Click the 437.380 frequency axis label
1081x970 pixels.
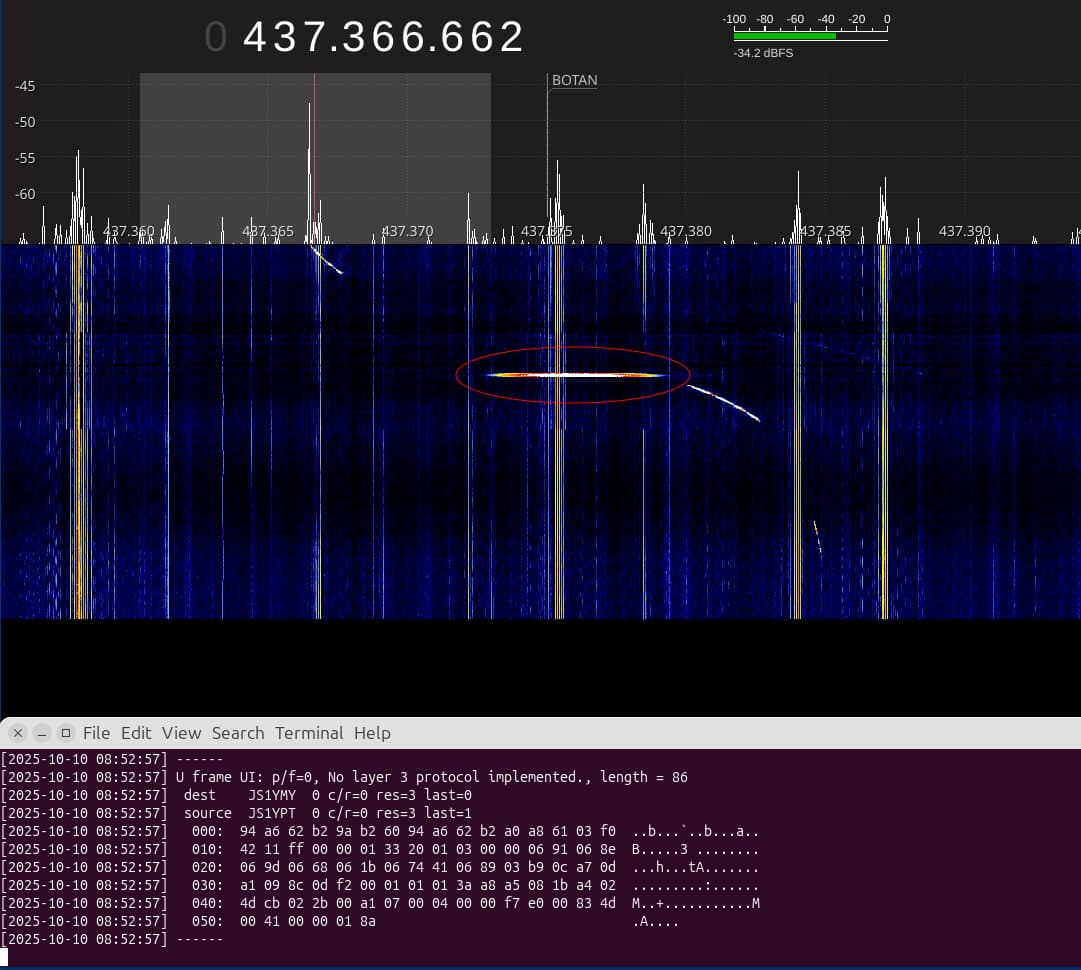coord(686,231)
